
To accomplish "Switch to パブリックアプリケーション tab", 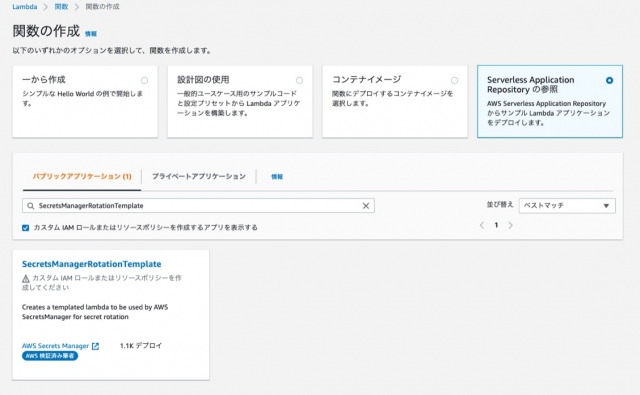I will 82,176.
